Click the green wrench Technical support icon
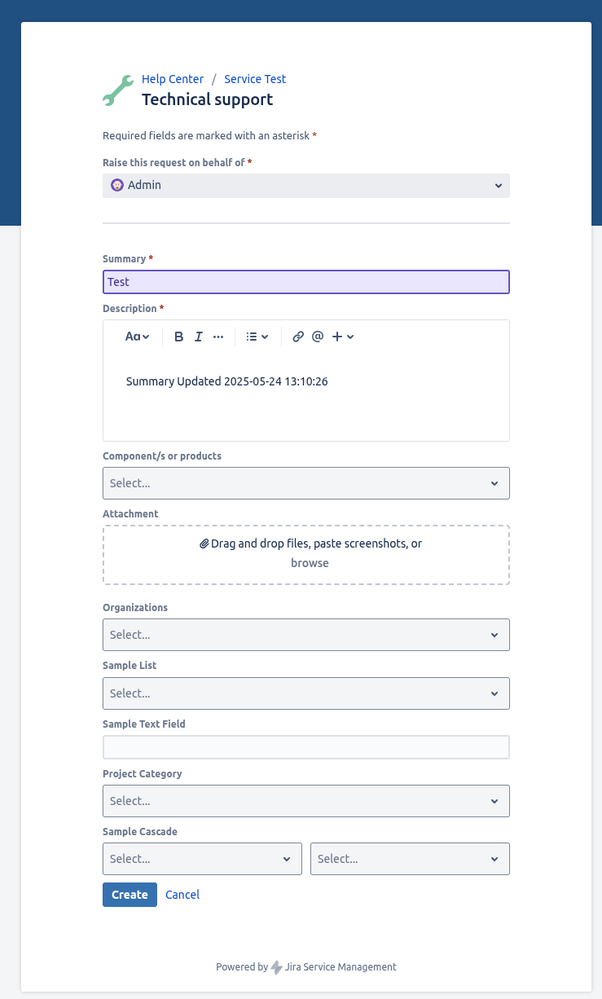The image size is (602, 999). [118, 90]
